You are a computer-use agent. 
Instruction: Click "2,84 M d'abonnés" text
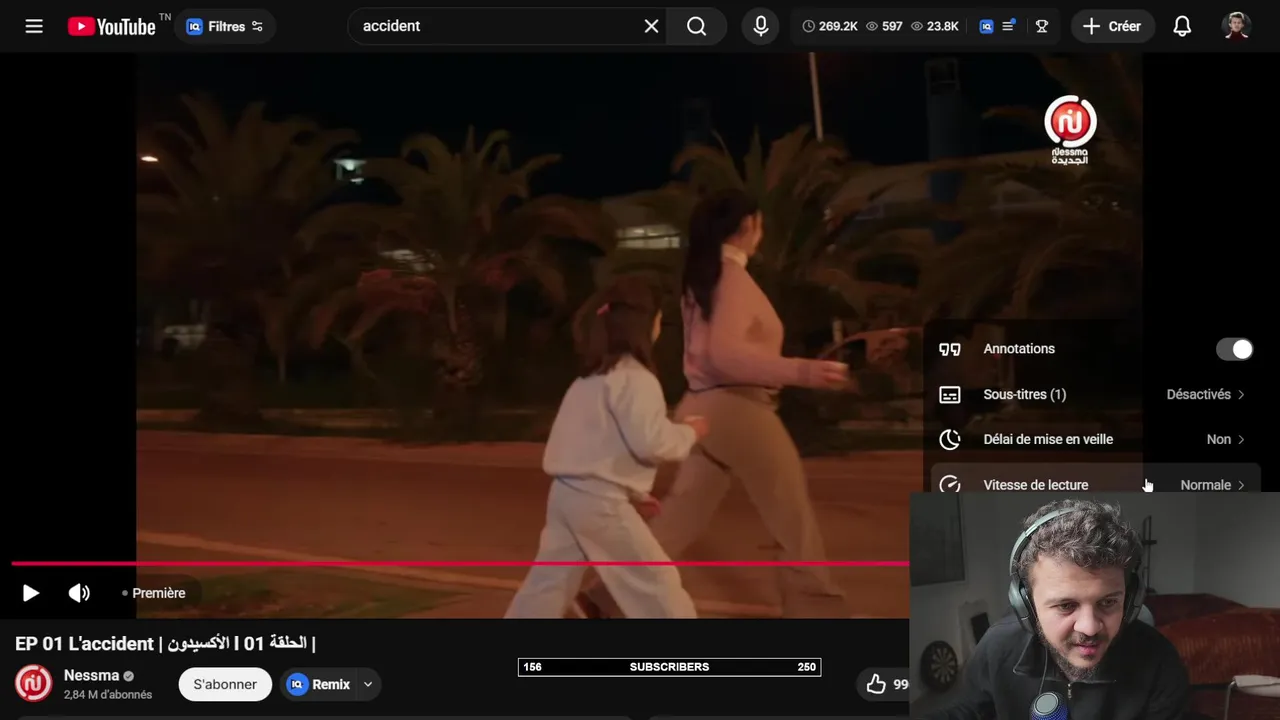108,695
